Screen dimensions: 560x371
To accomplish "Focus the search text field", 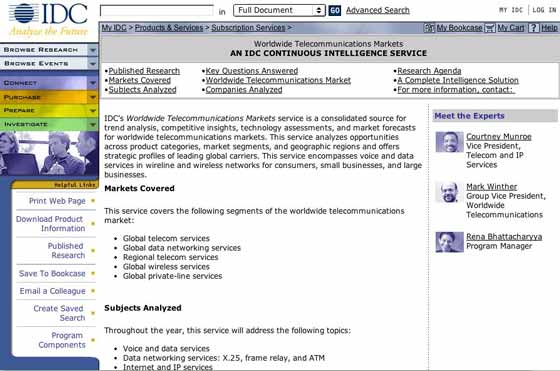I will pyautogui.click(x=157, y=10).
